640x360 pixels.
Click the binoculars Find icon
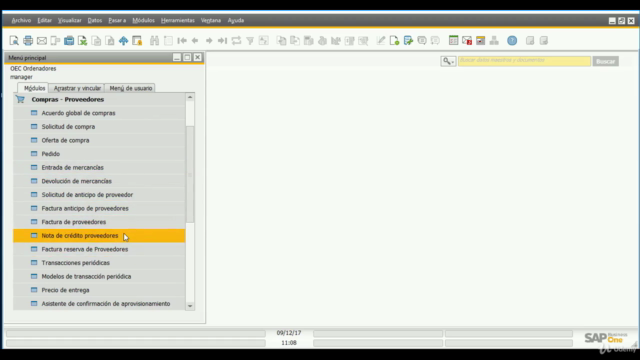pyautogui.click(x=154, y=40)
